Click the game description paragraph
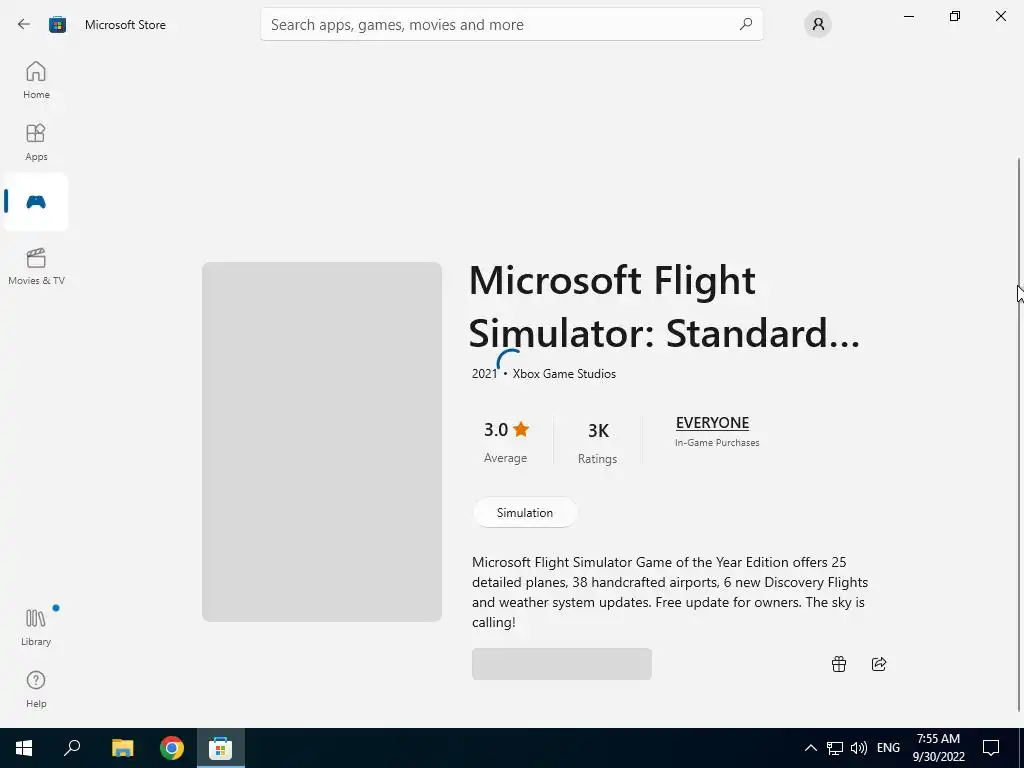This screenshot has height=768, width=1024. [670, 592]
